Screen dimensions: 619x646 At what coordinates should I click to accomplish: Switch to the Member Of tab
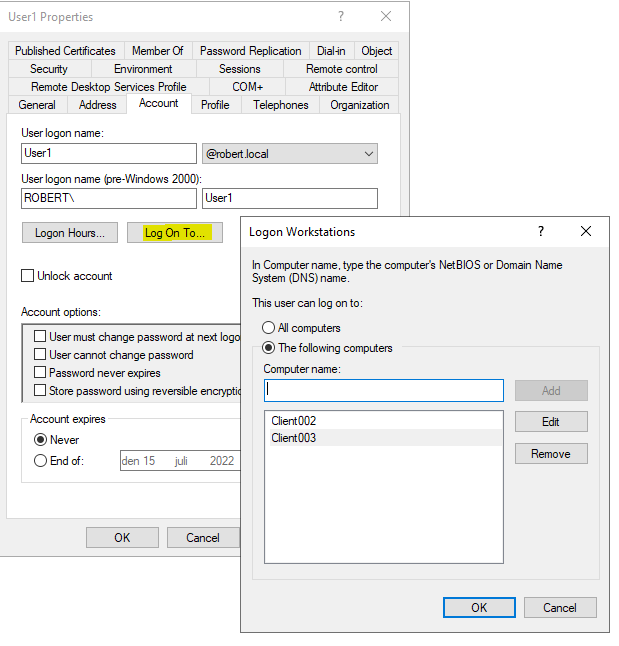pyautogui.click(x=157, y=51)
